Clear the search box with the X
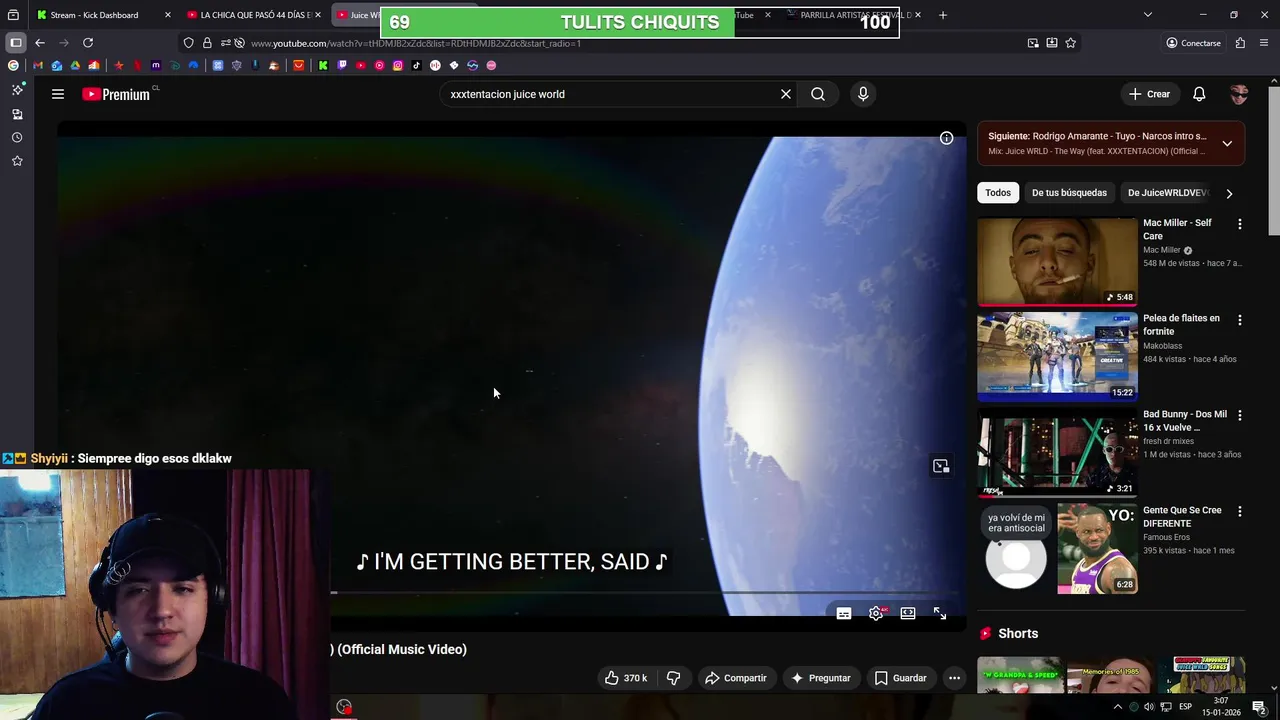Viewport: 1280px width, 720px height. (786, 94)
